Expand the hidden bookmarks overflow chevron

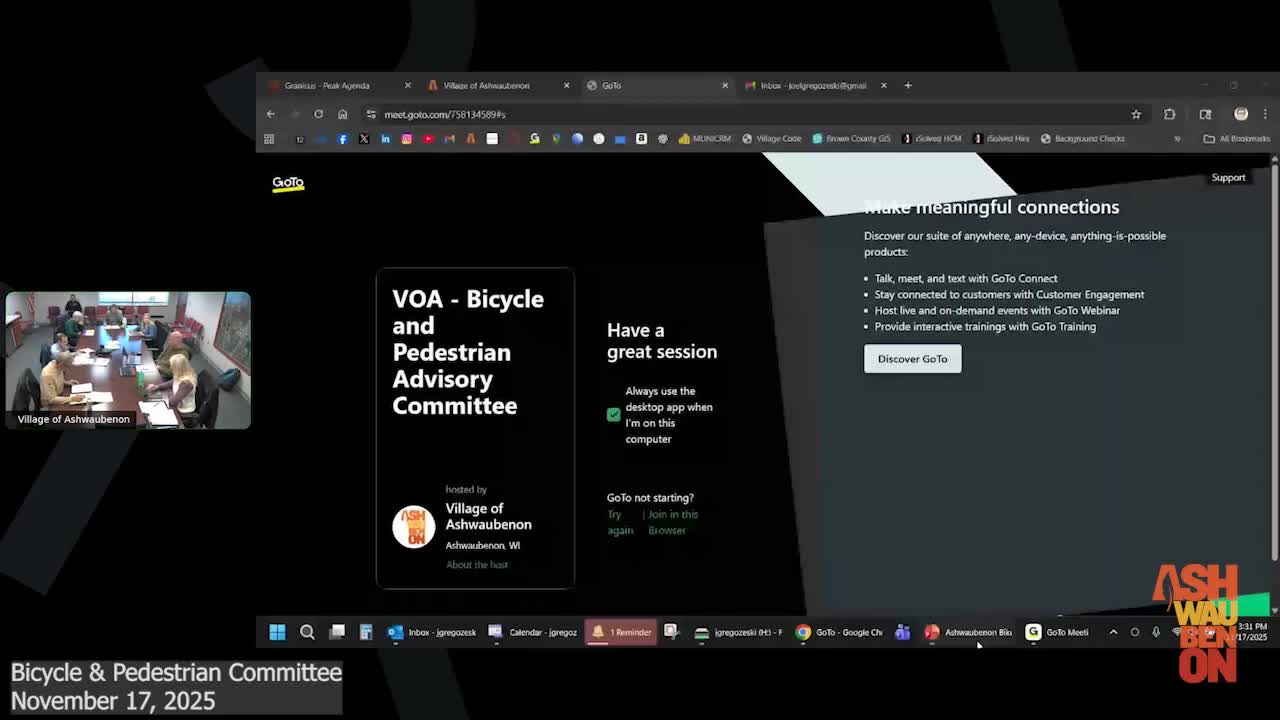pos(1177,139)
